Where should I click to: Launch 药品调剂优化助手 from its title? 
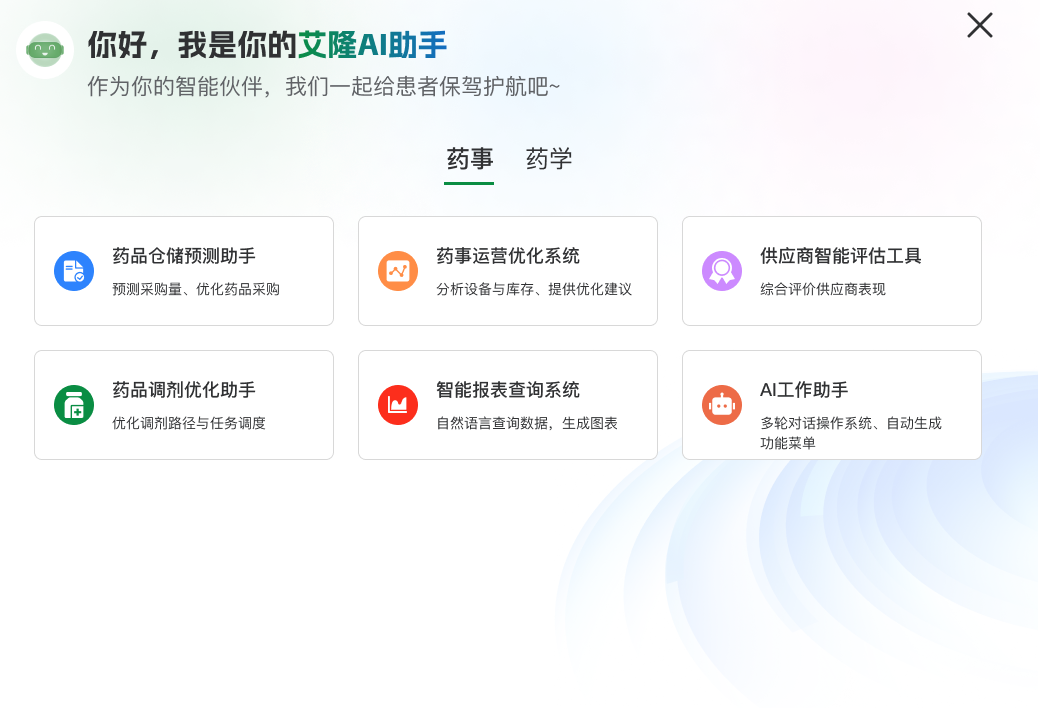coord(184,390)
